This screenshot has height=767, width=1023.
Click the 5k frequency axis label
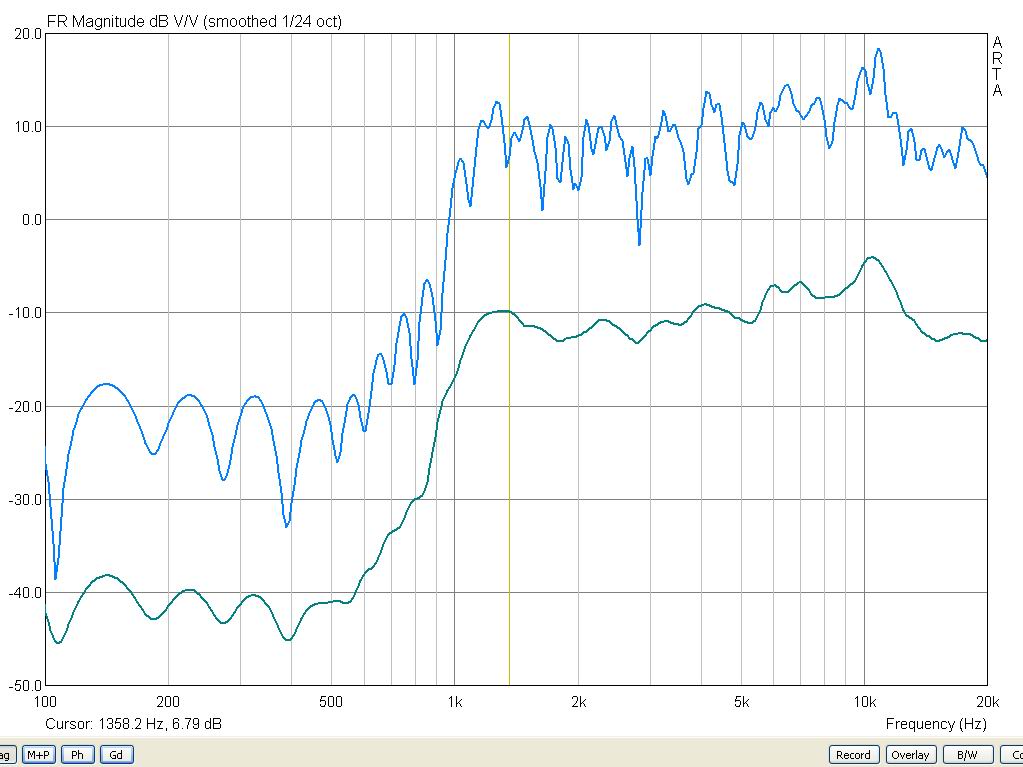[741, 702]
